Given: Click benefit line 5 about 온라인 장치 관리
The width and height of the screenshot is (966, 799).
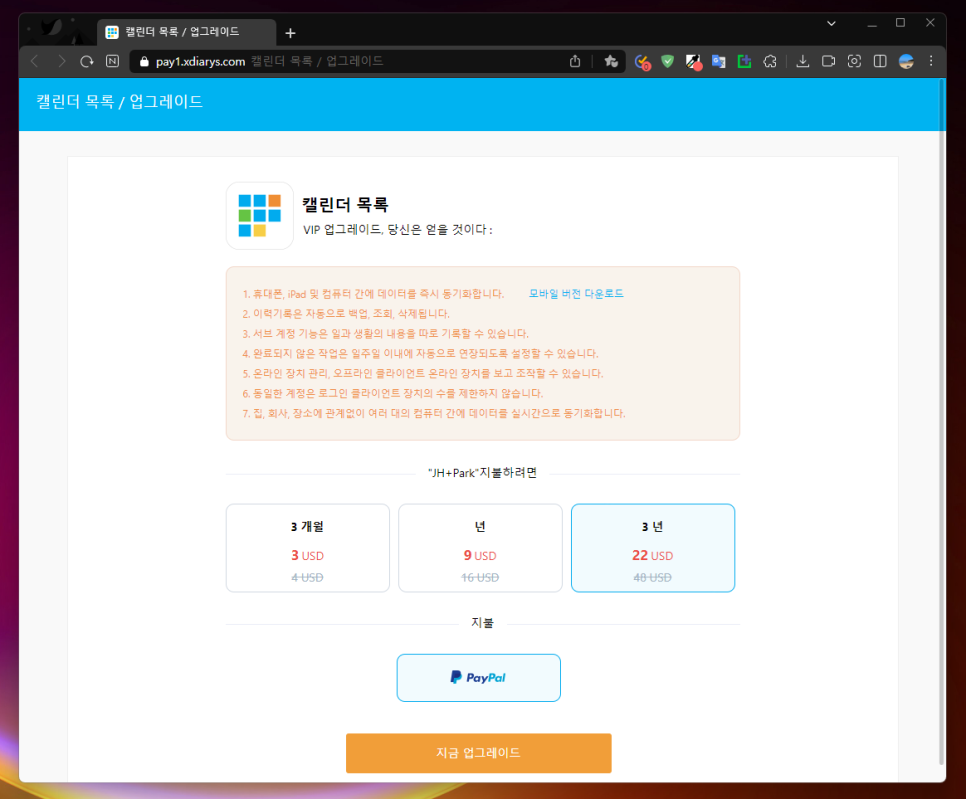Looking at the screenshot, I should click(x=423, y=373).
